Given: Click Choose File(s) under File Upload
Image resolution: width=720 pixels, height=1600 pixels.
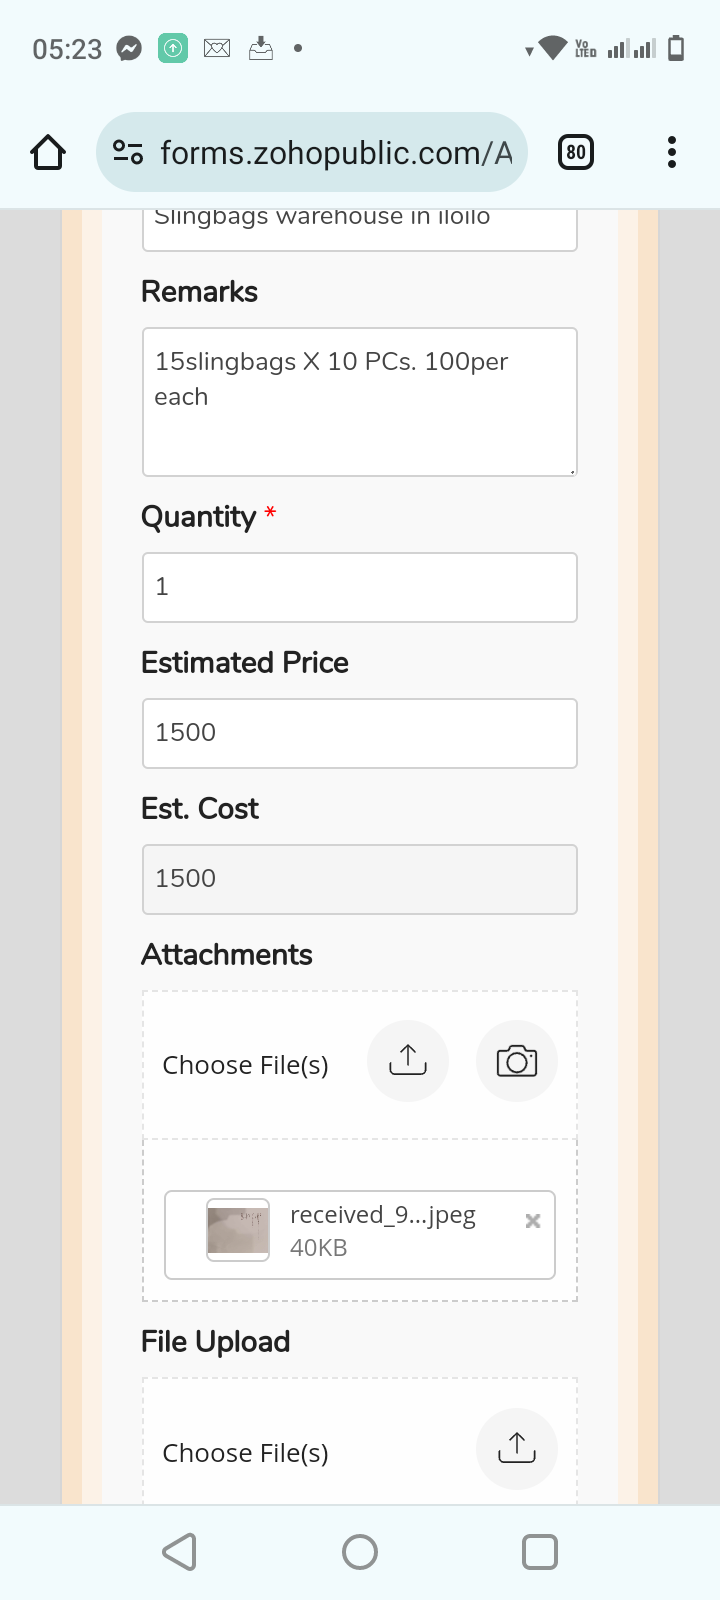Looking at the screenshot, I should pos(246,1453).
